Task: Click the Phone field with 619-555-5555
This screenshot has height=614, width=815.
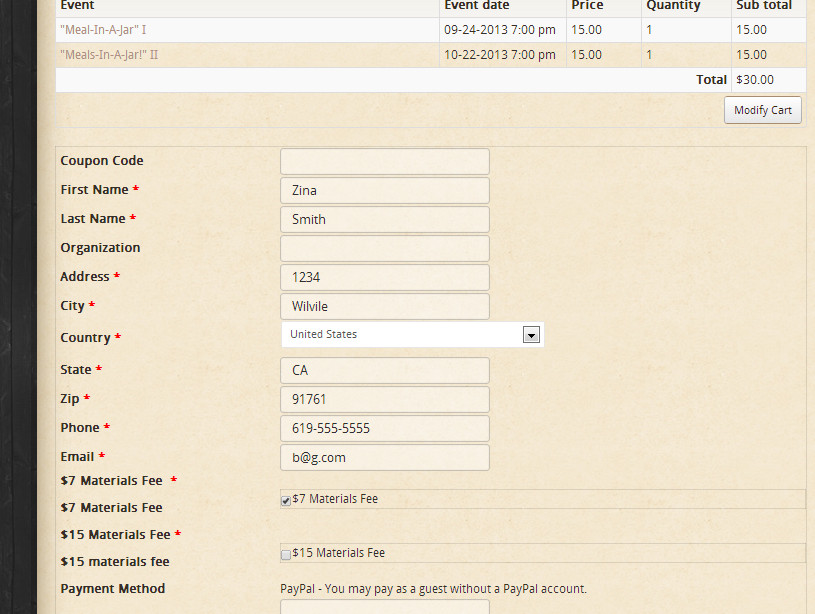Action: point(385,429)
